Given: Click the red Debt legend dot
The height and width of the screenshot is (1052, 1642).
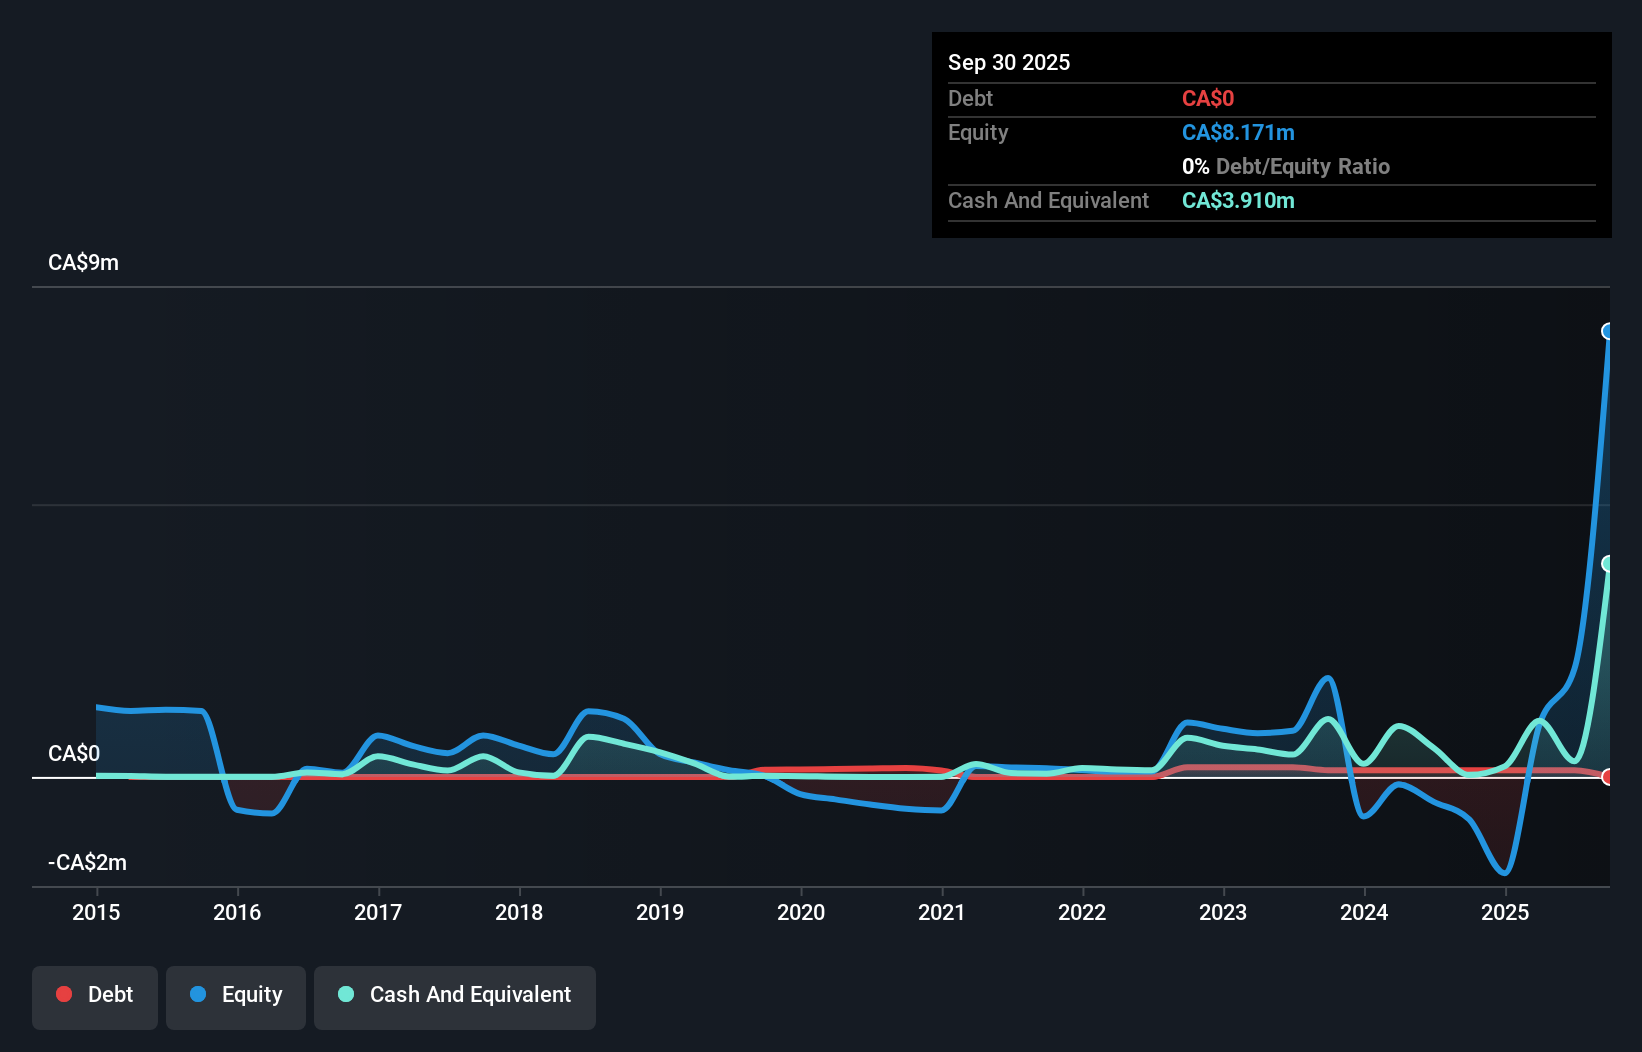Looking at the screenshot, I should coord(64,994).
